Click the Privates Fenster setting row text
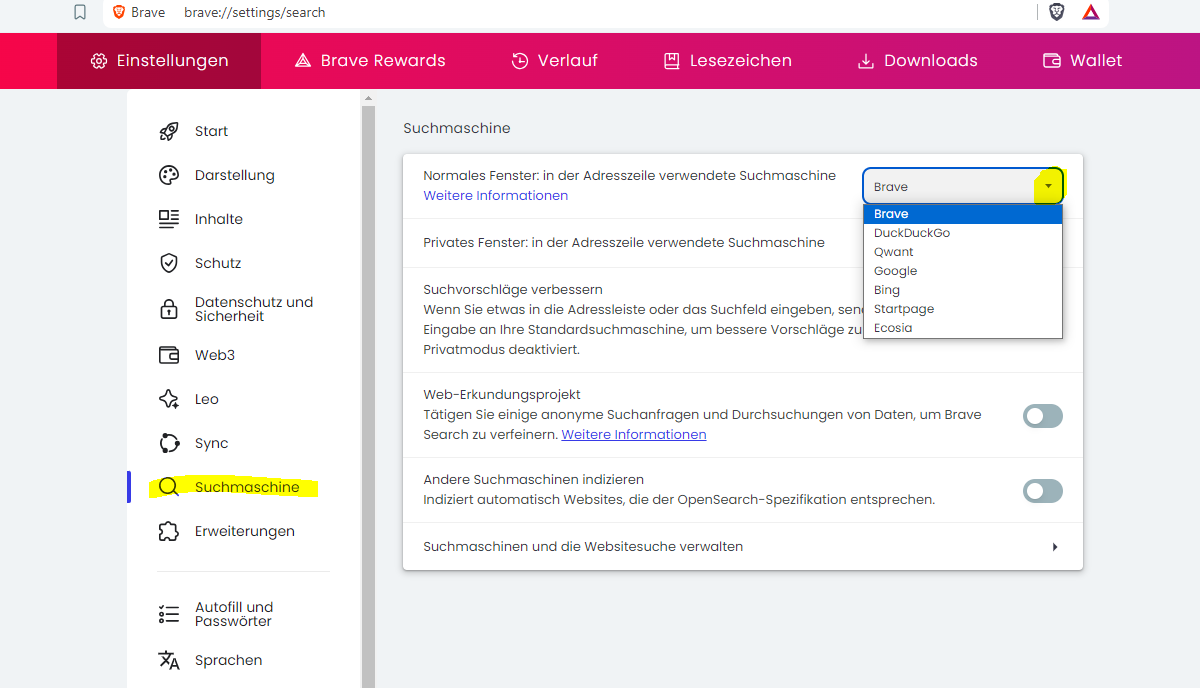 tap(624, 242)
